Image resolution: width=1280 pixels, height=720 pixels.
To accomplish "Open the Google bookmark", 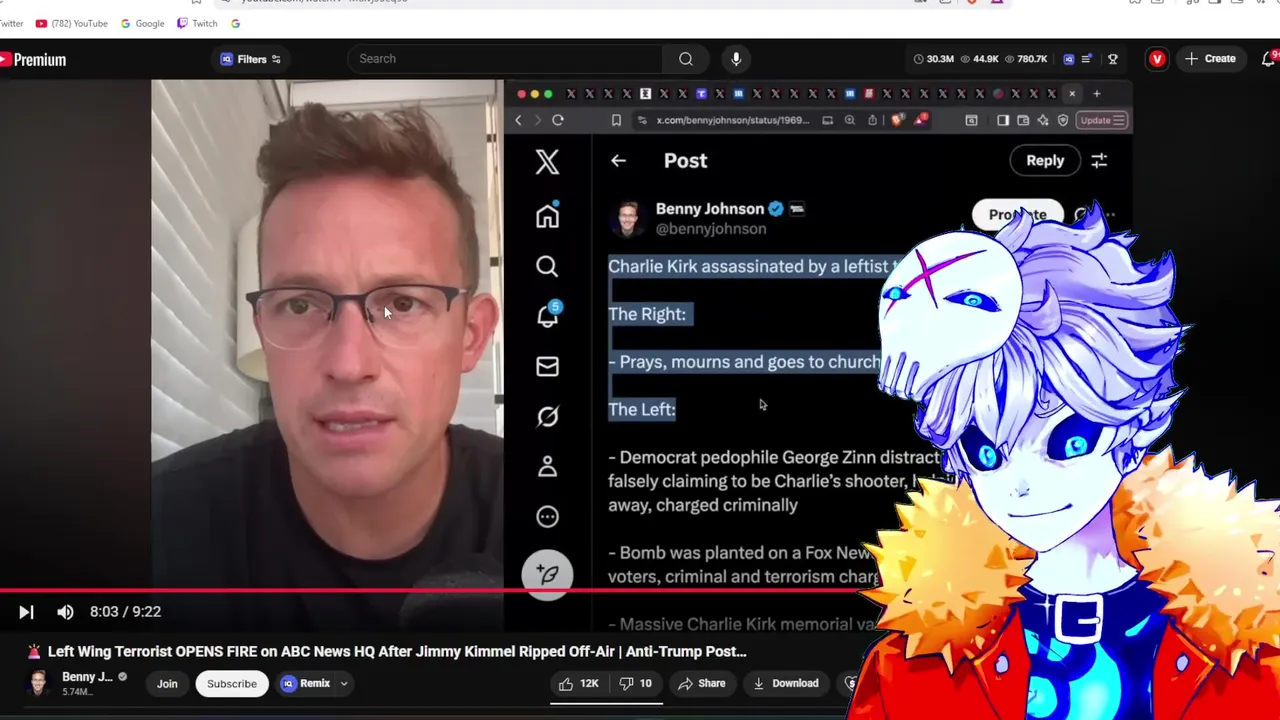I will point(142,23).
